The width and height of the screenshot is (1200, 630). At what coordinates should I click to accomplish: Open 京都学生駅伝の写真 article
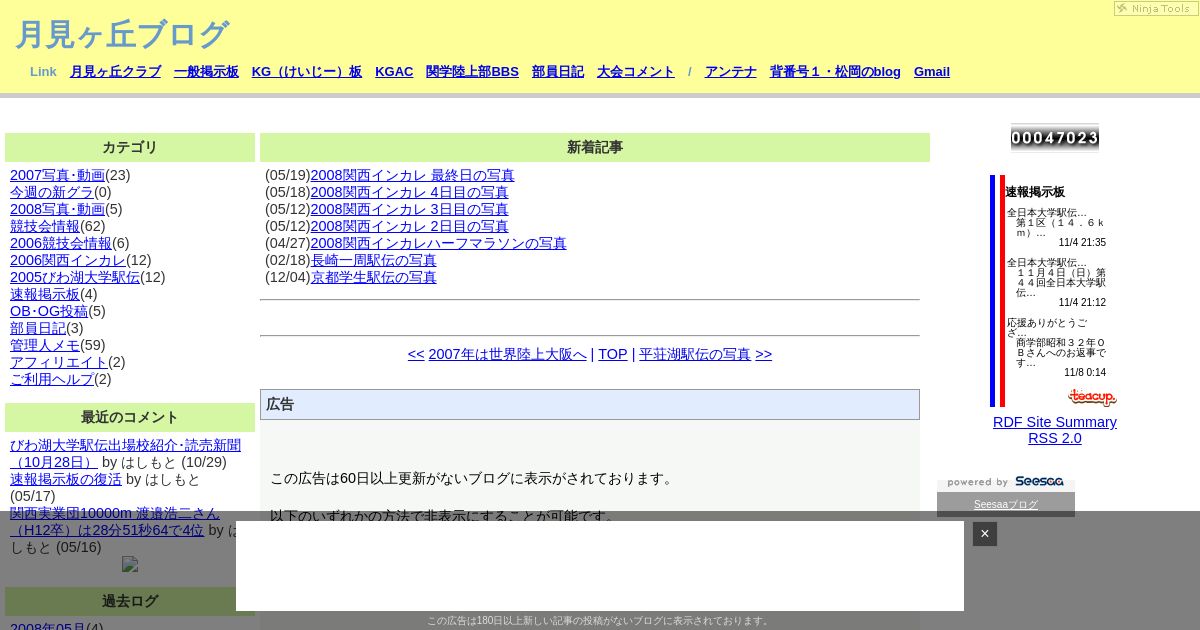tap(374, 277)
